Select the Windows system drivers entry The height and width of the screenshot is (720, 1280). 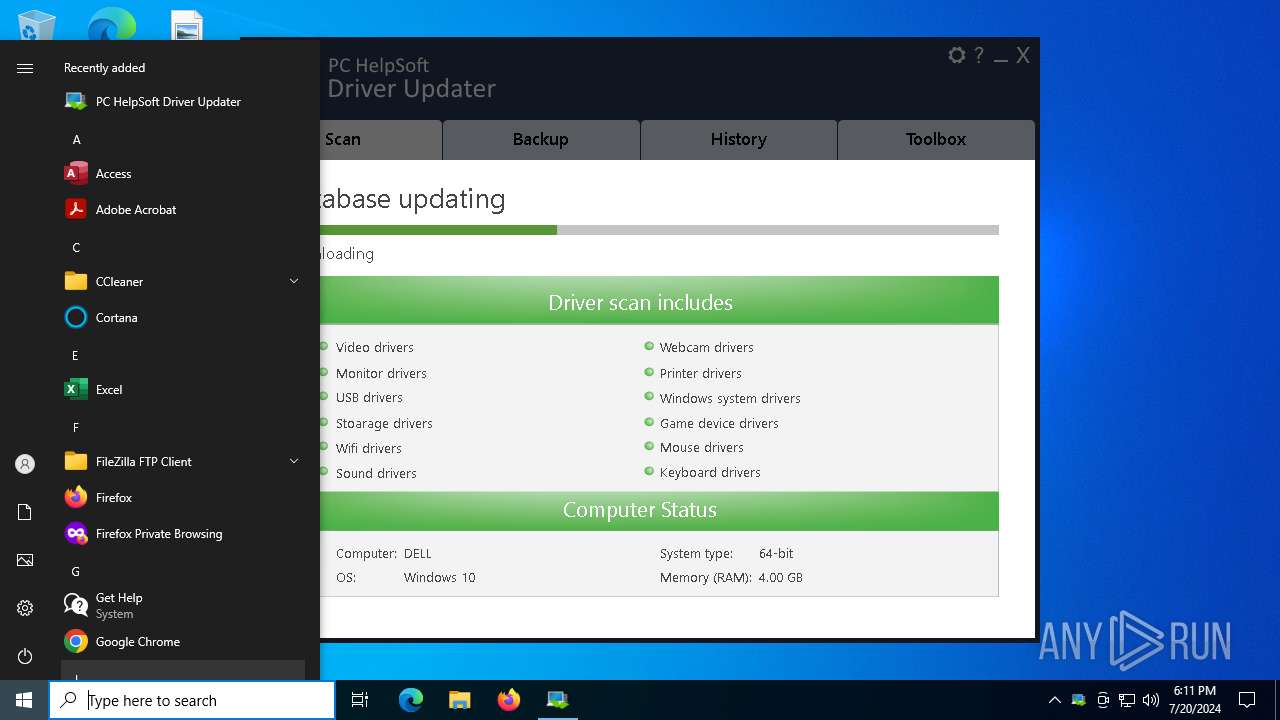(730, 399)
